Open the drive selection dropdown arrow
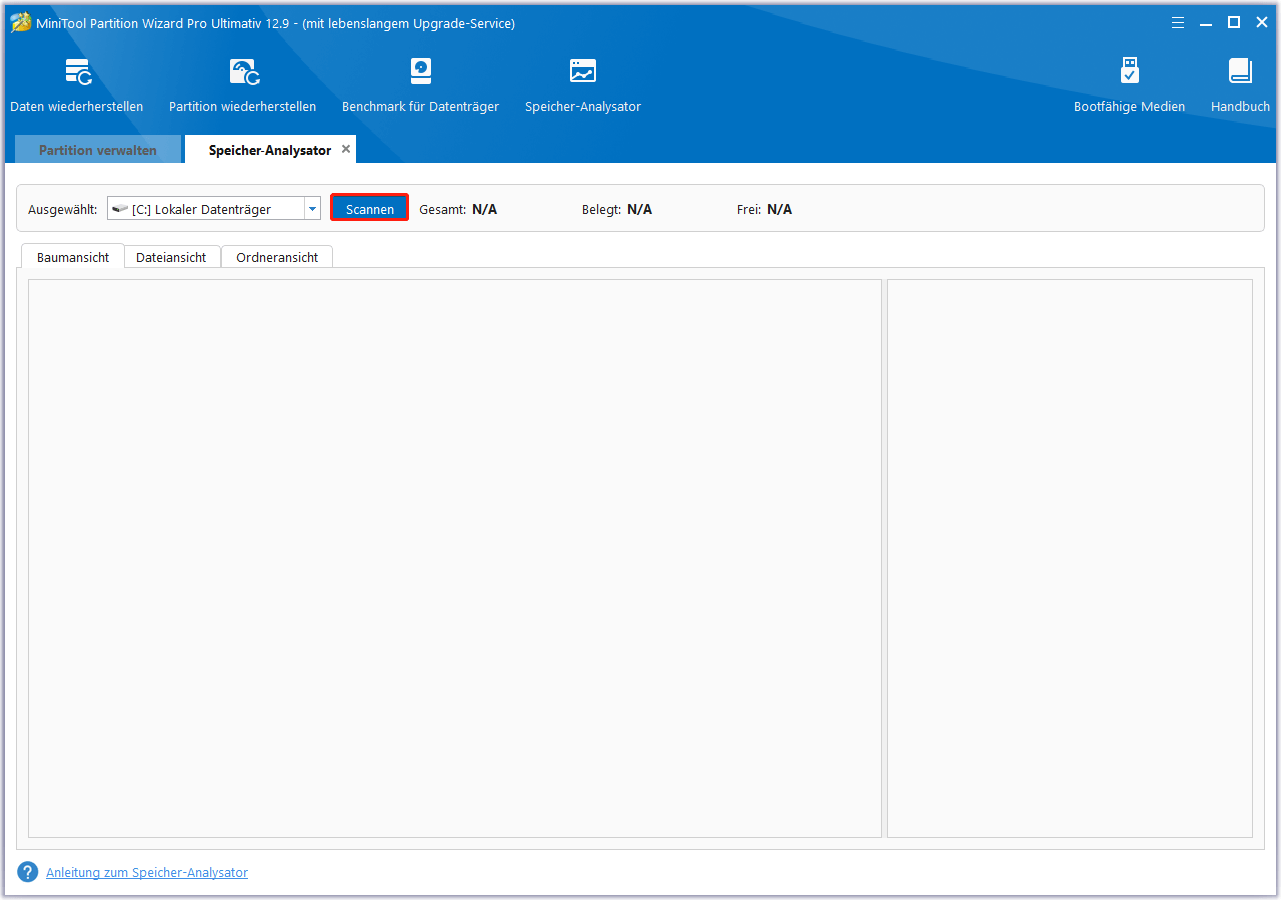Viewport: 1281px width, 900px height. [x=312, y=209]
